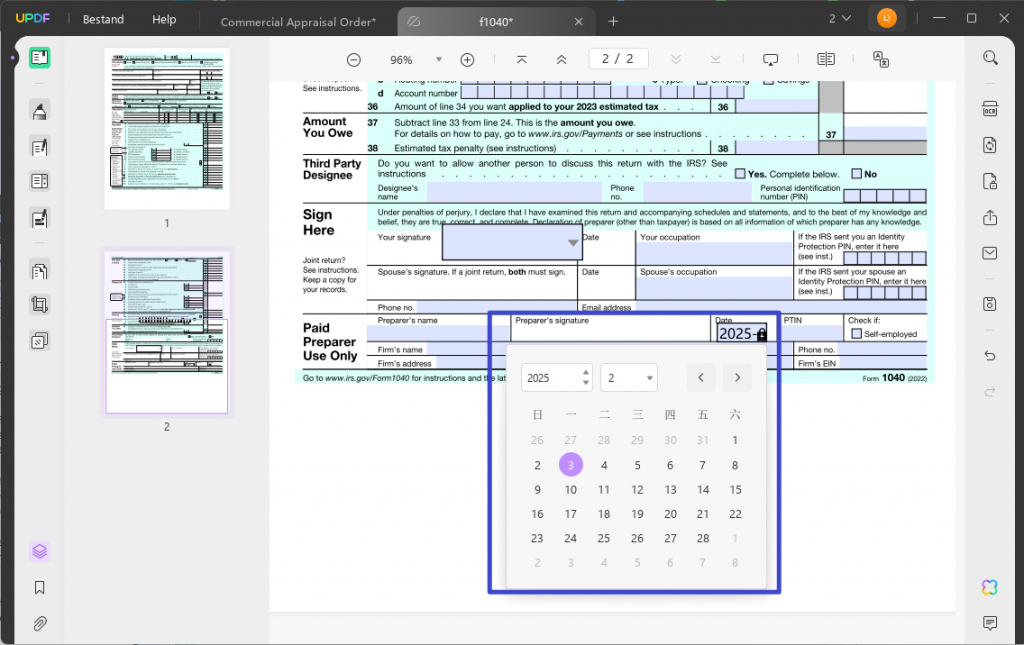Open the Help menu
Viewport: 1024px width, 645px height.
[164, 19]
